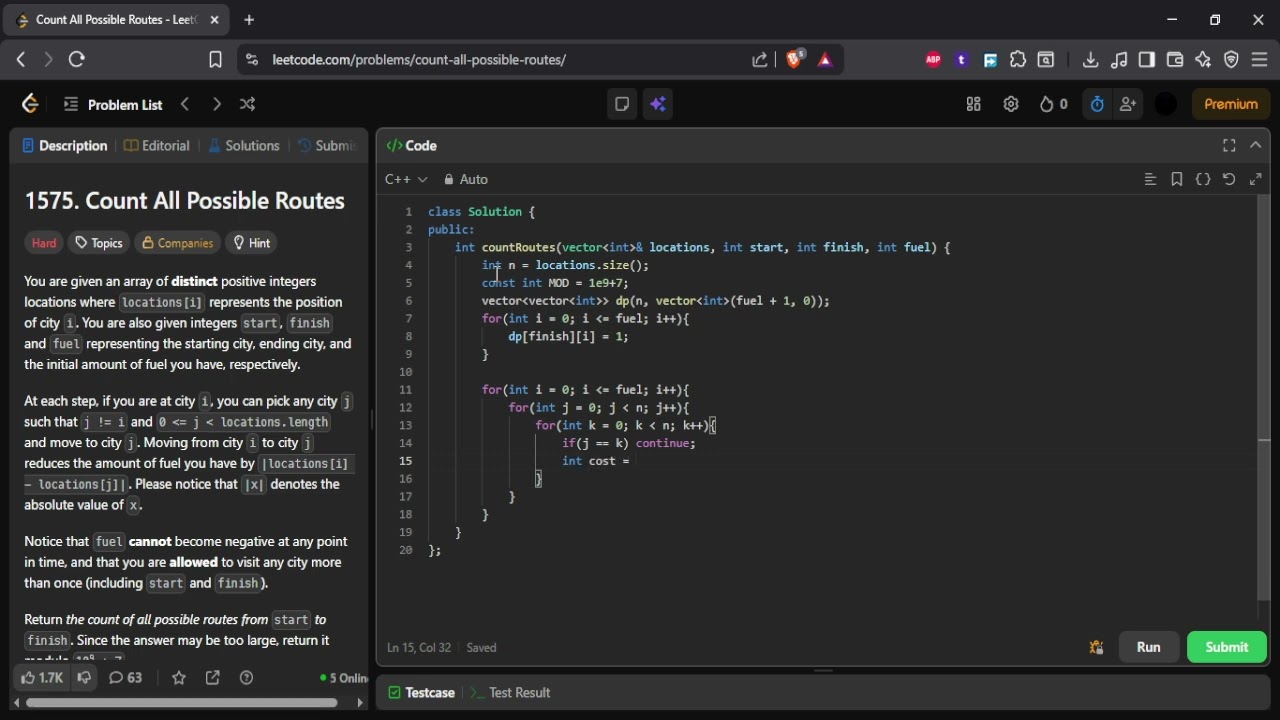
Task: Format code with the align-lines icon
Action: [1150, 179]
